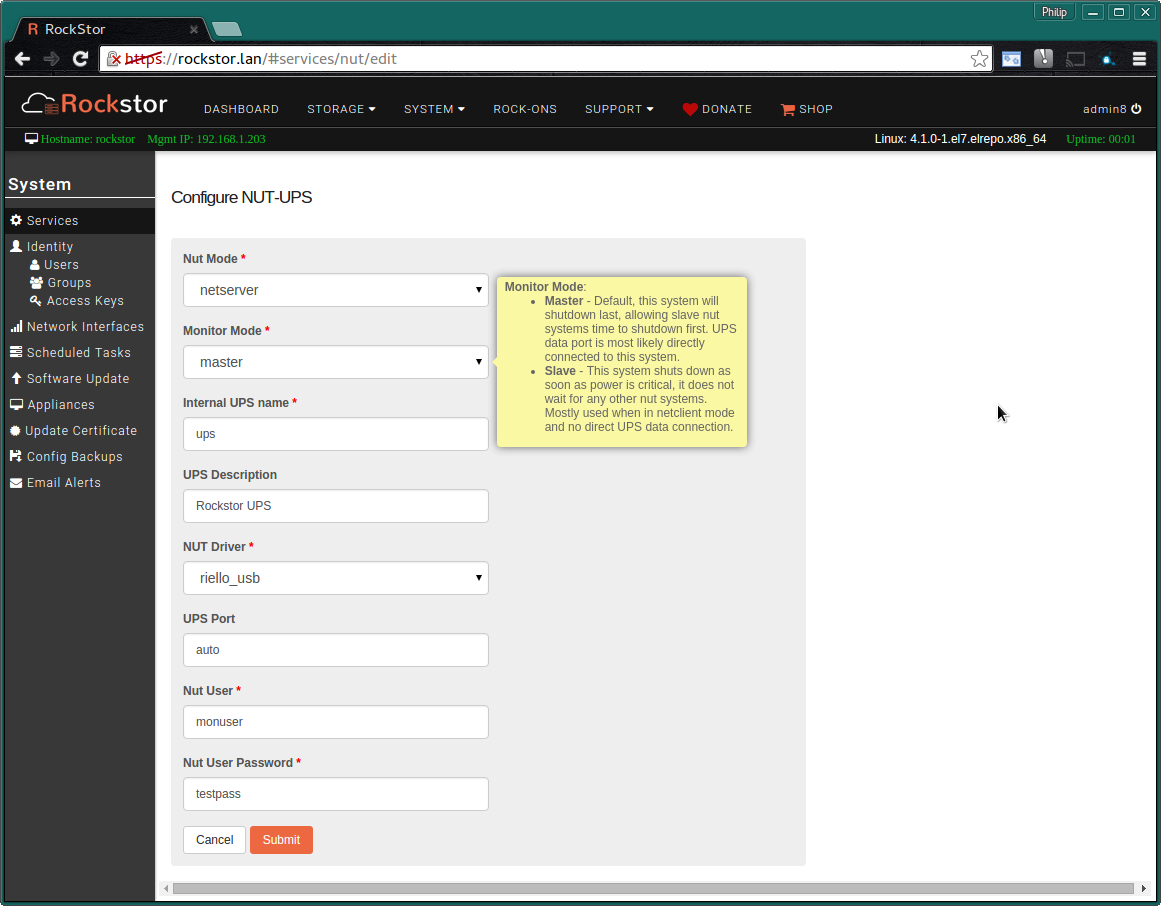Click the browser address bar URL
This screenshot has width=1161, height=906.
click(x=261, y=58)
